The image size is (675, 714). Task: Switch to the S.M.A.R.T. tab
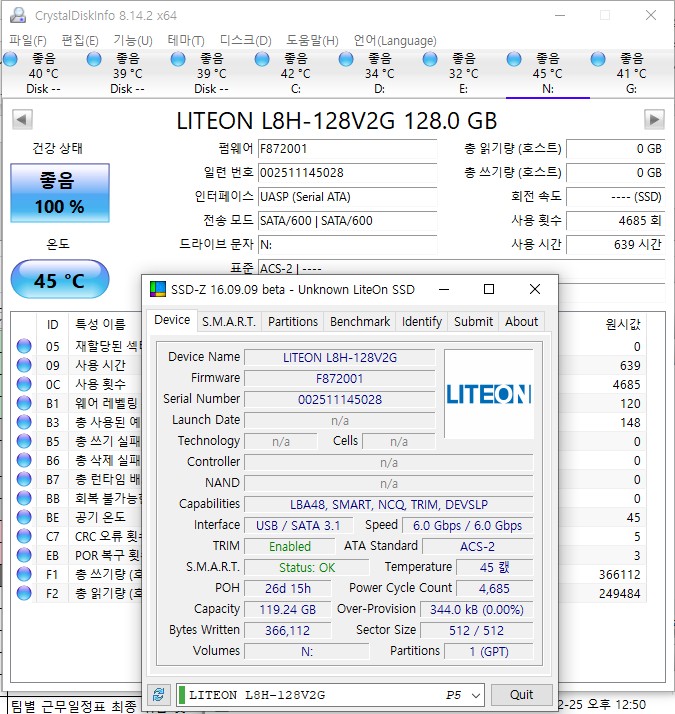coord(229,321)
